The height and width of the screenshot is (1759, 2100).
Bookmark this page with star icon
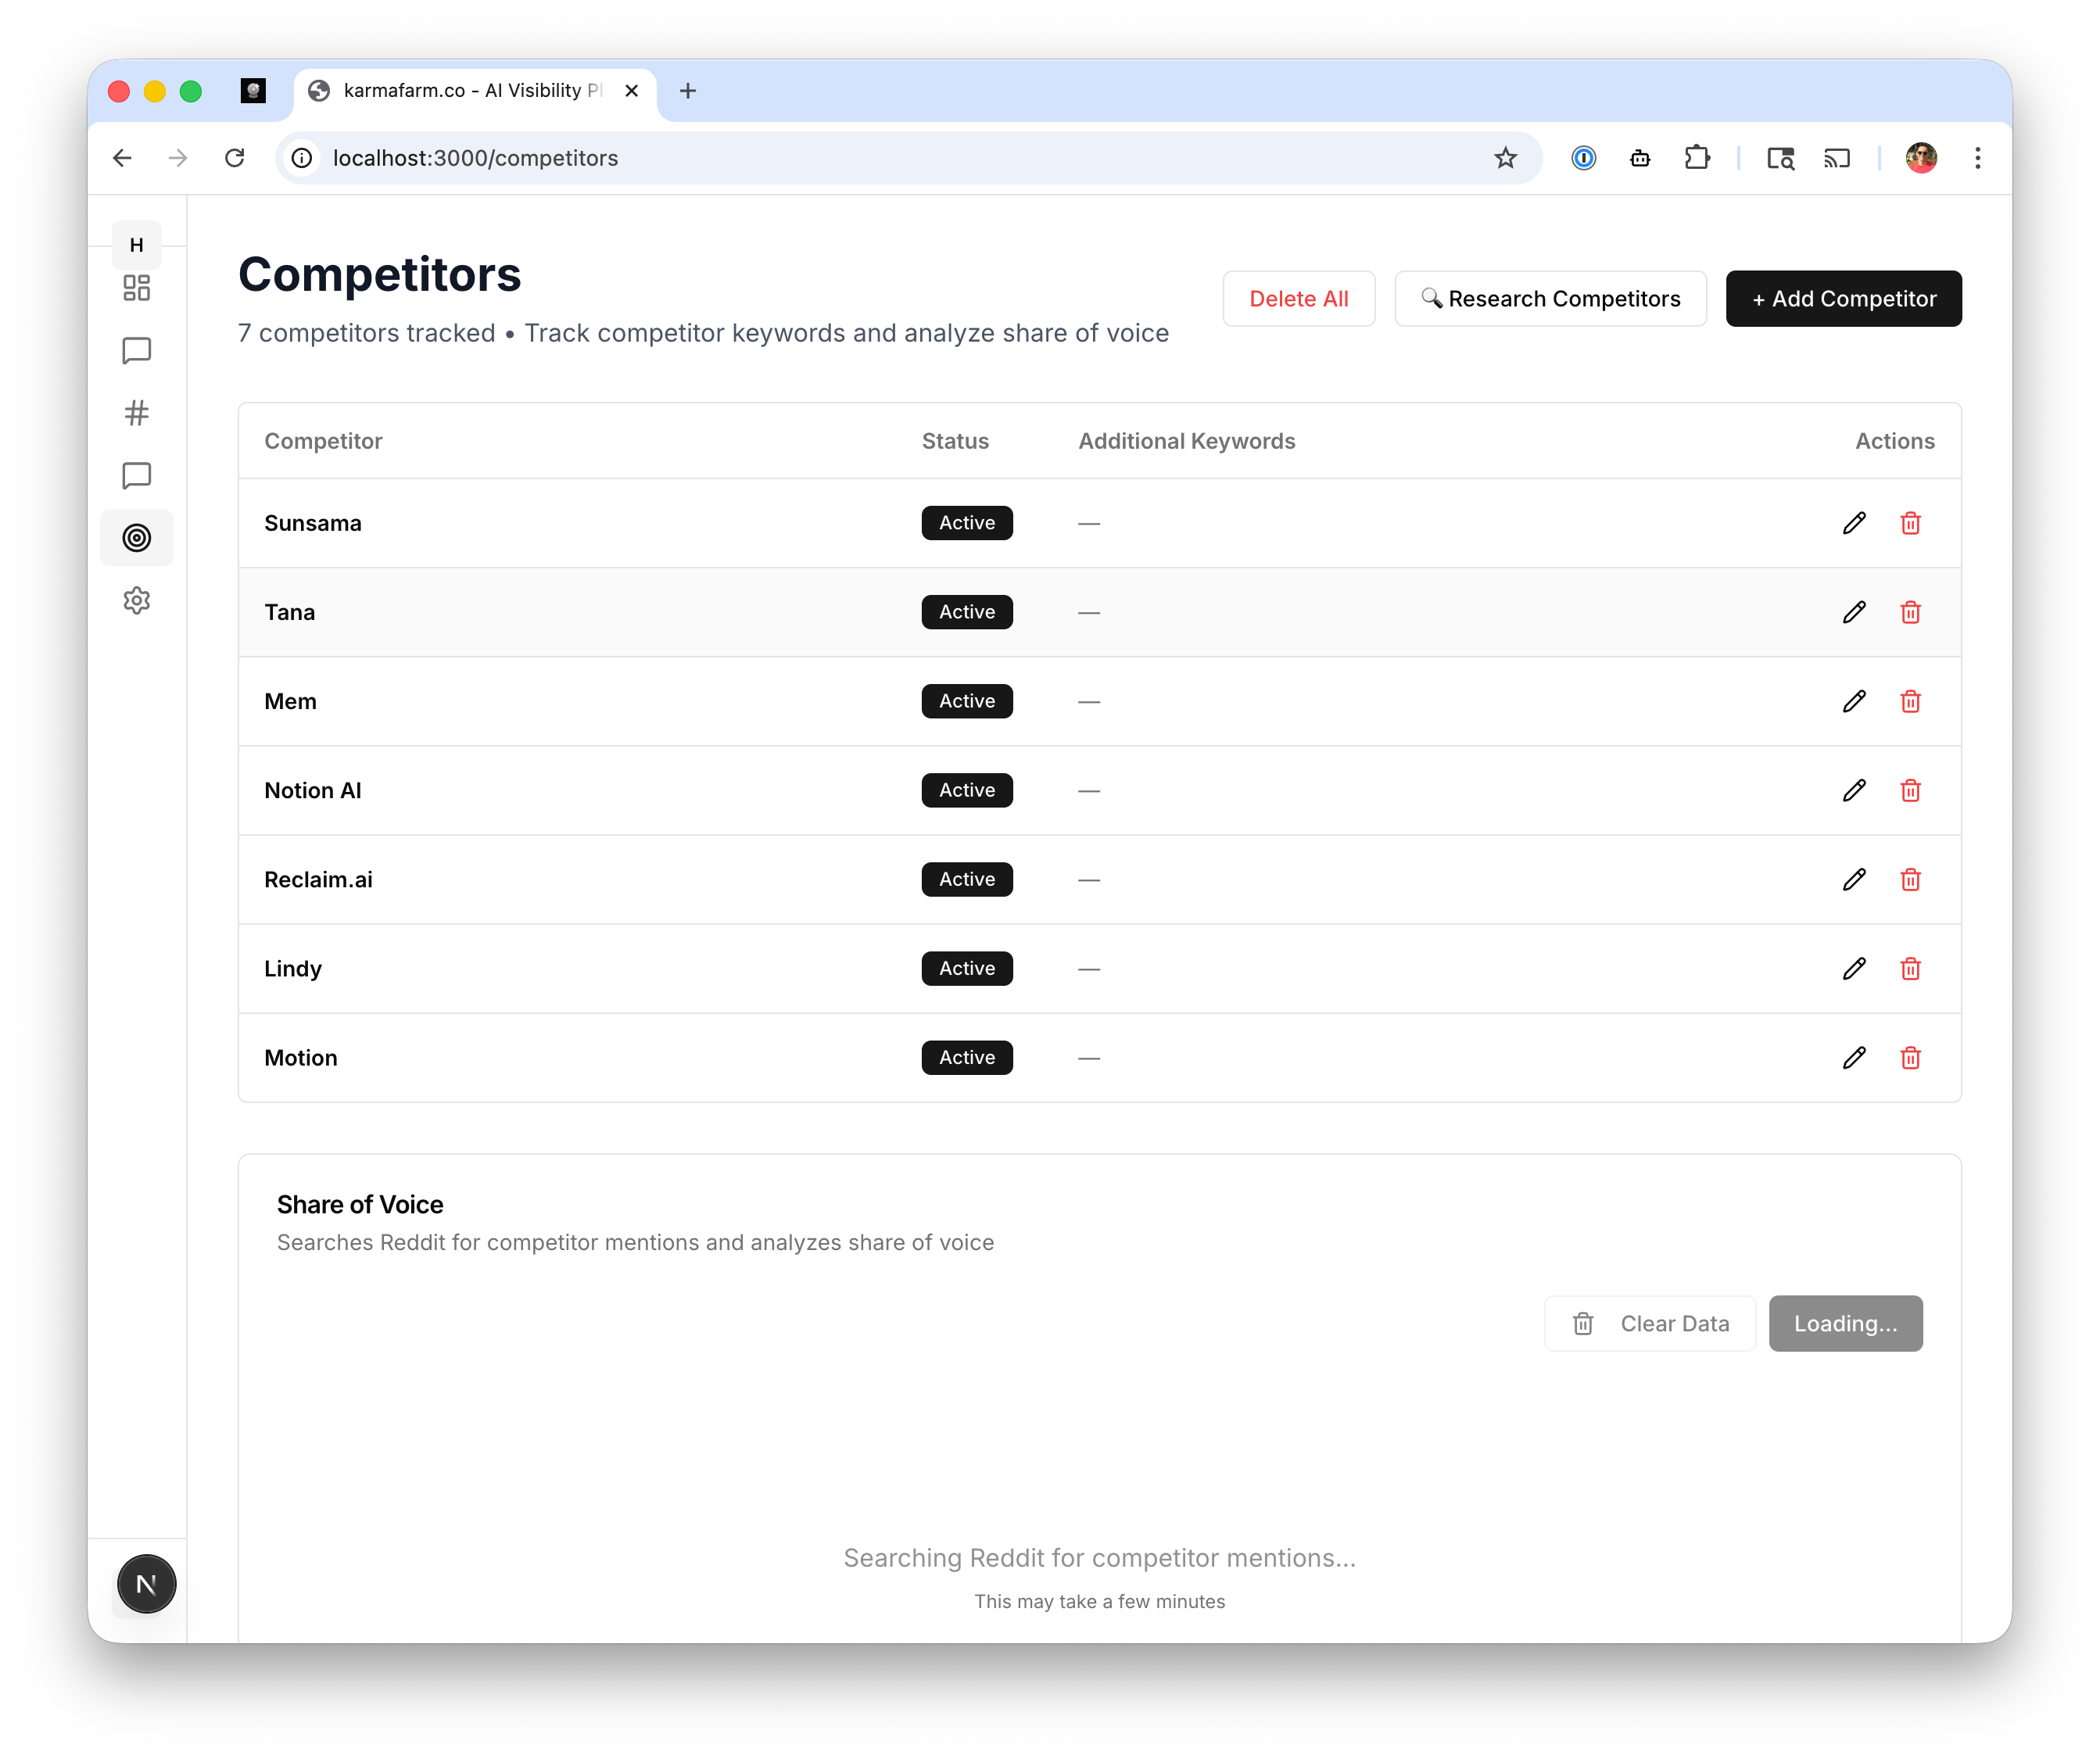1505,158
